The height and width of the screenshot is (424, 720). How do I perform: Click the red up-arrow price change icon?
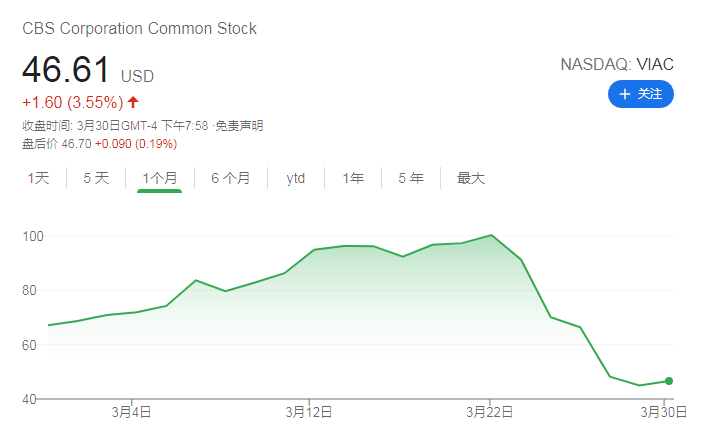133,102
